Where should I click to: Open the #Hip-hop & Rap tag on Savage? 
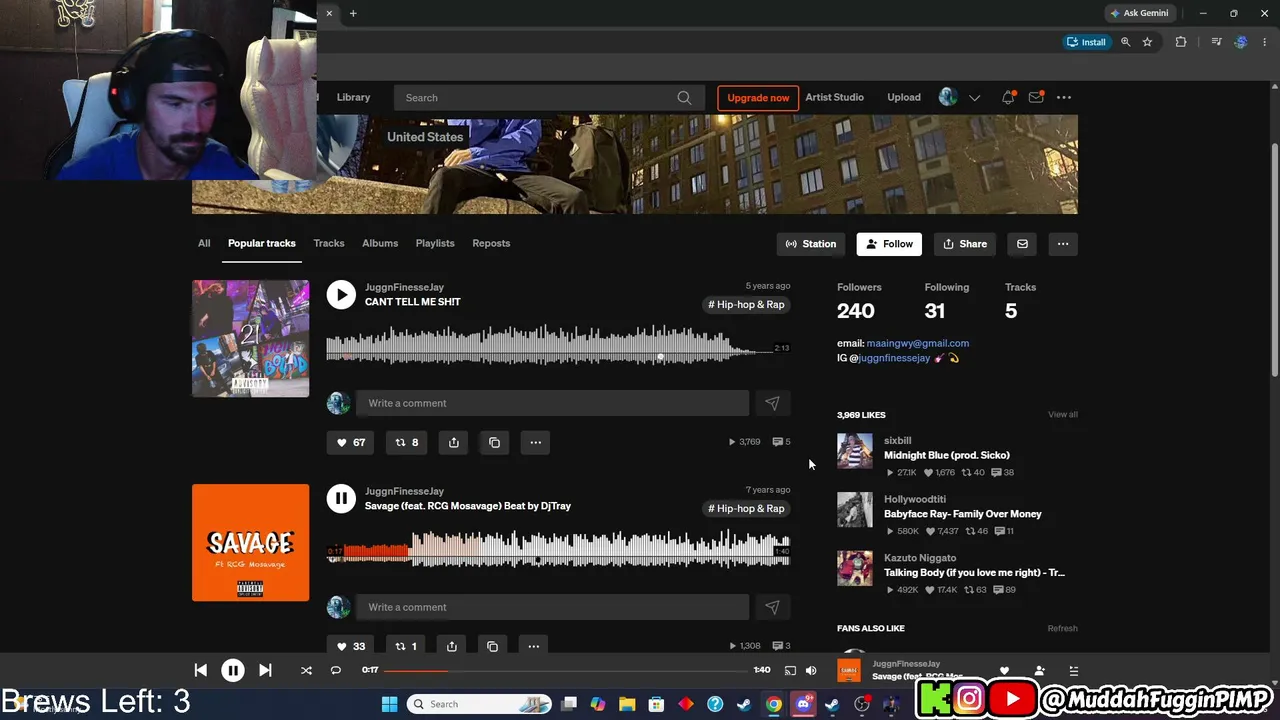(x=746, y=508)
